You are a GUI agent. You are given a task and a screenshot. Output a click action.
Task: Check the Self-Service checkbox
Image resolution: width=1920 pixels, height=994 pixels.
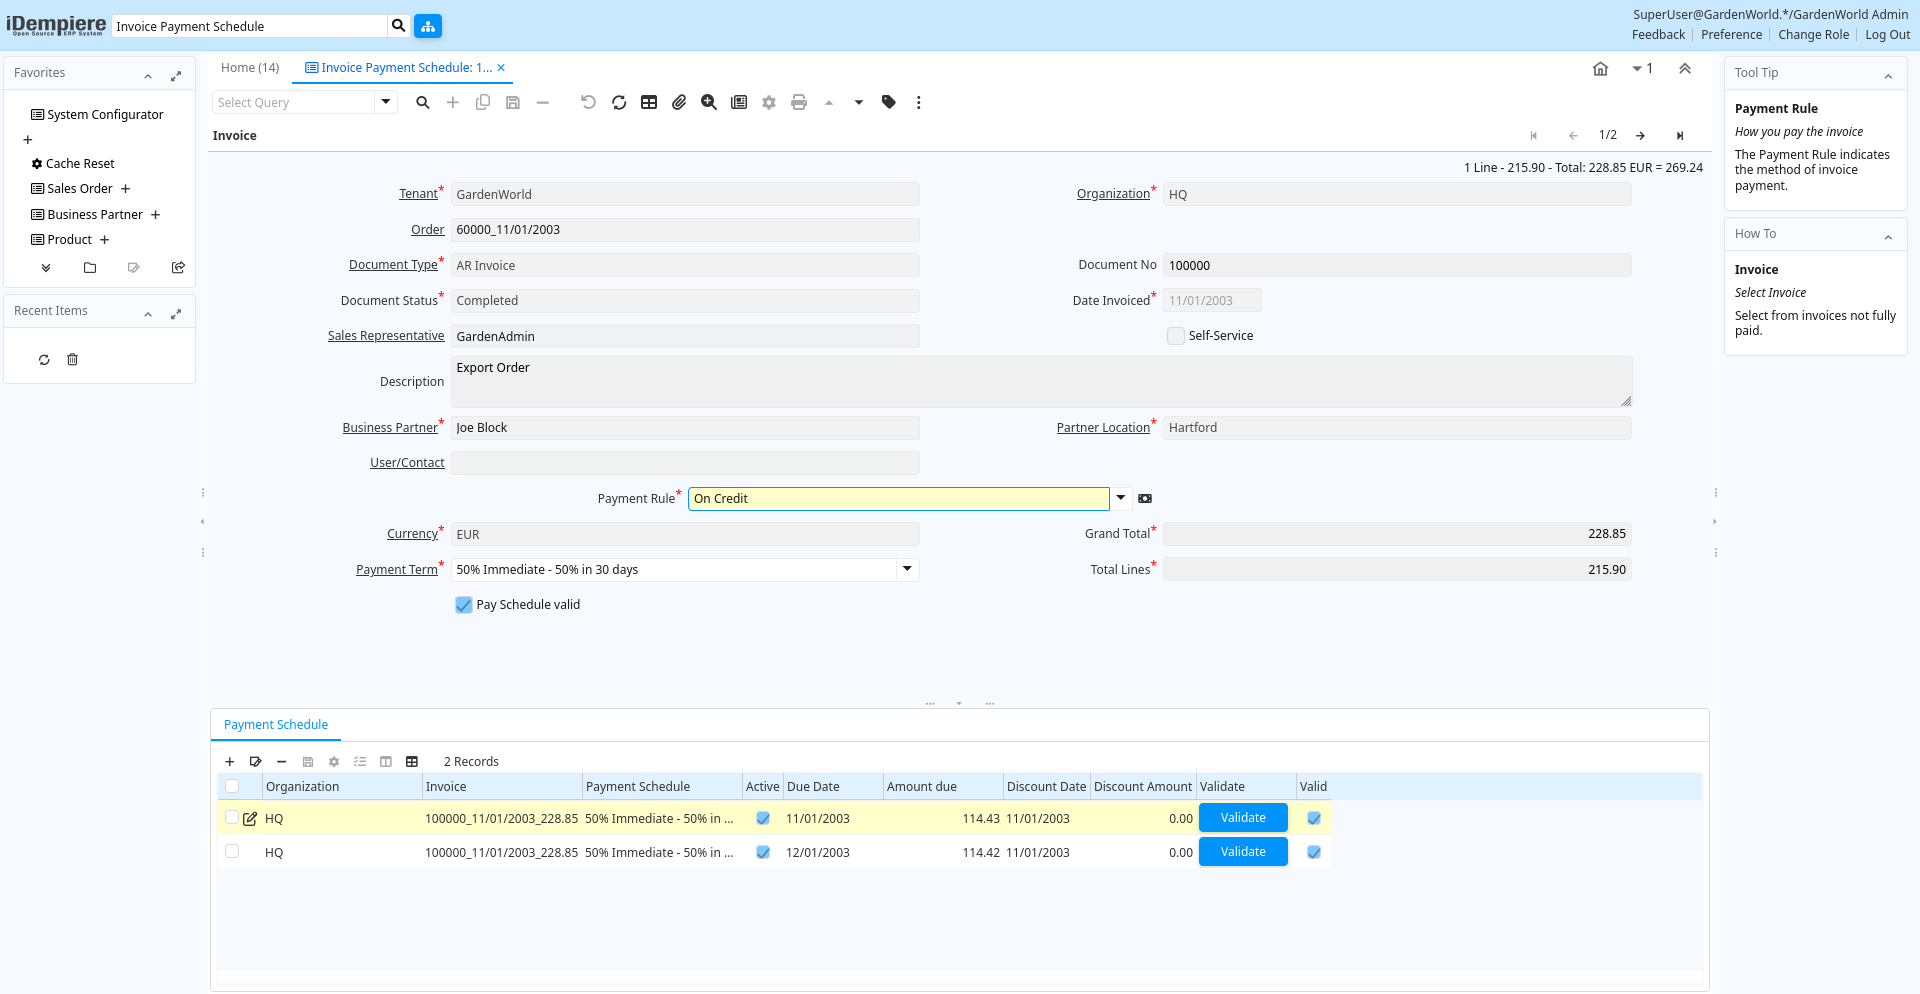[1176, 336]
